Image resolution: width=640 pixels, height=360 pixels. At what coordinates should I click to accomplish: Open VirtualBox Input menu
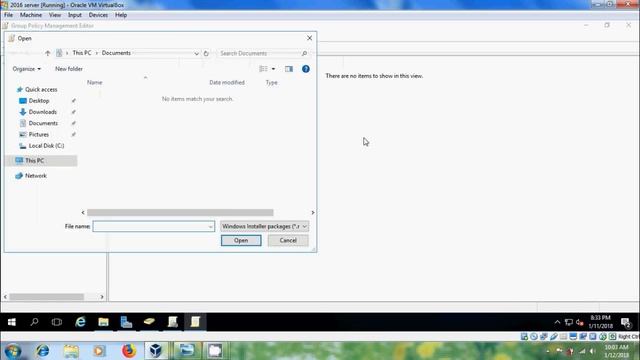[75, 15]
